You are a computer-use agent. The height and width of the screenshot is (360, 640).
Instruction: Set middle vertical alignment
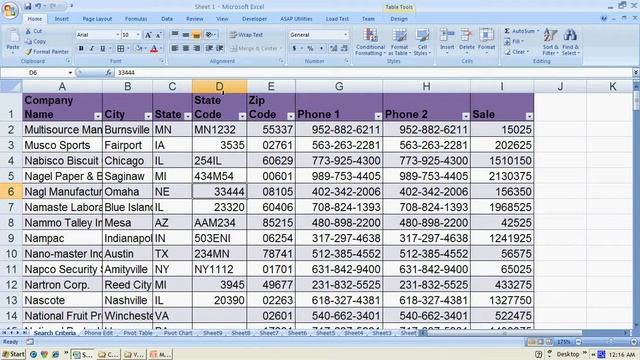coord(186,35)
